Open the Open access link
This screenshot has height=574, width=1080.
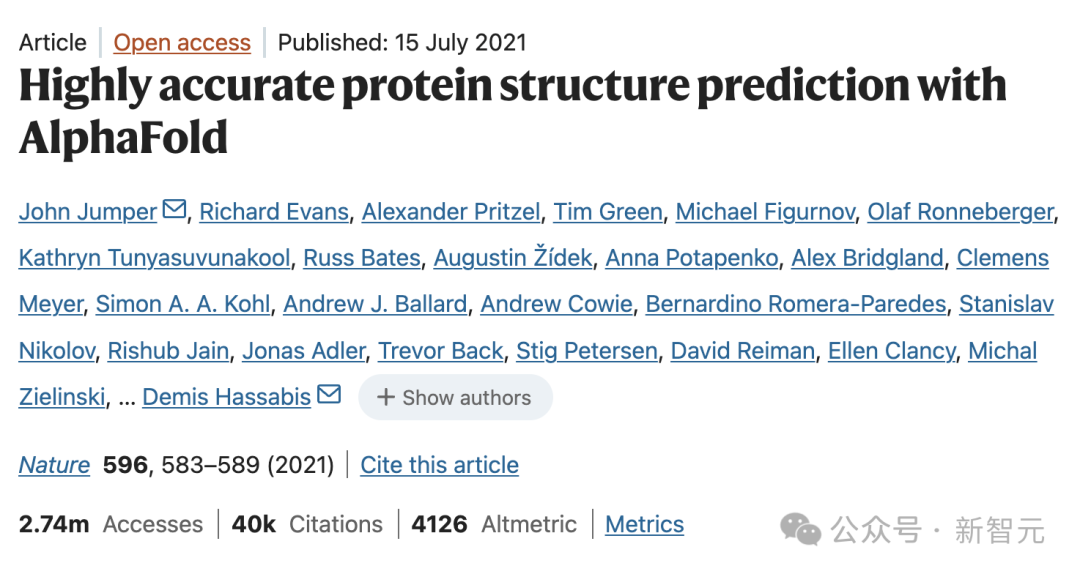[x=182, y=43]
